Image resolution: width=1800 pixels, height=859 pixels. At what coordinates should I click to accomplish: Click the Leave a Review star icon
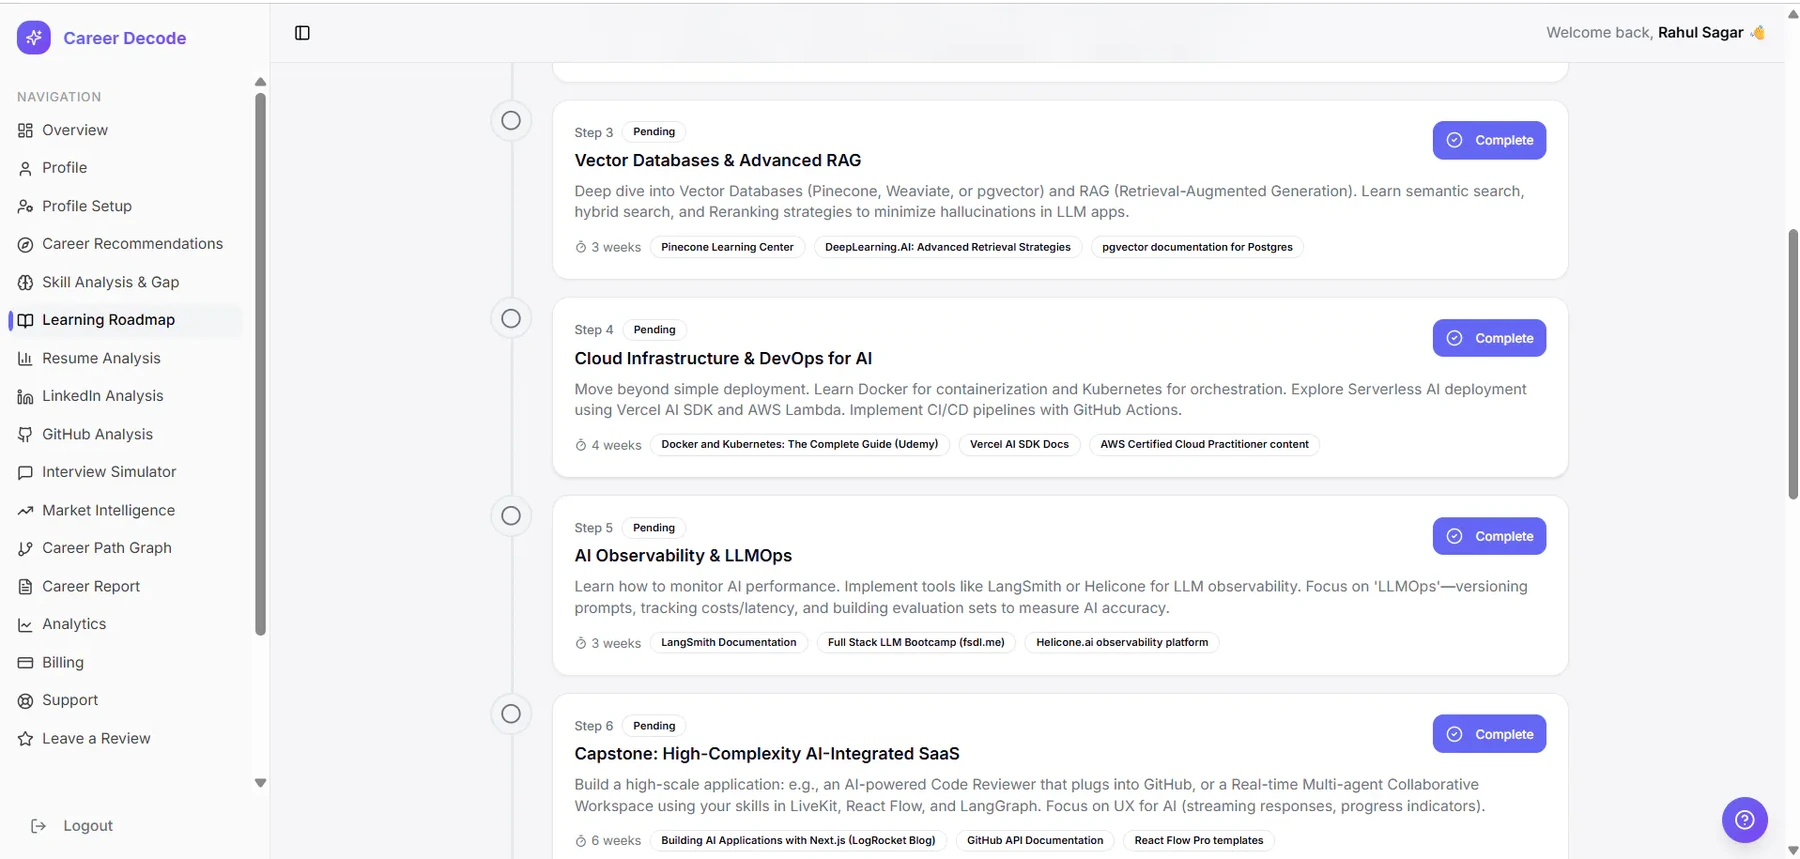pos(25,739)
